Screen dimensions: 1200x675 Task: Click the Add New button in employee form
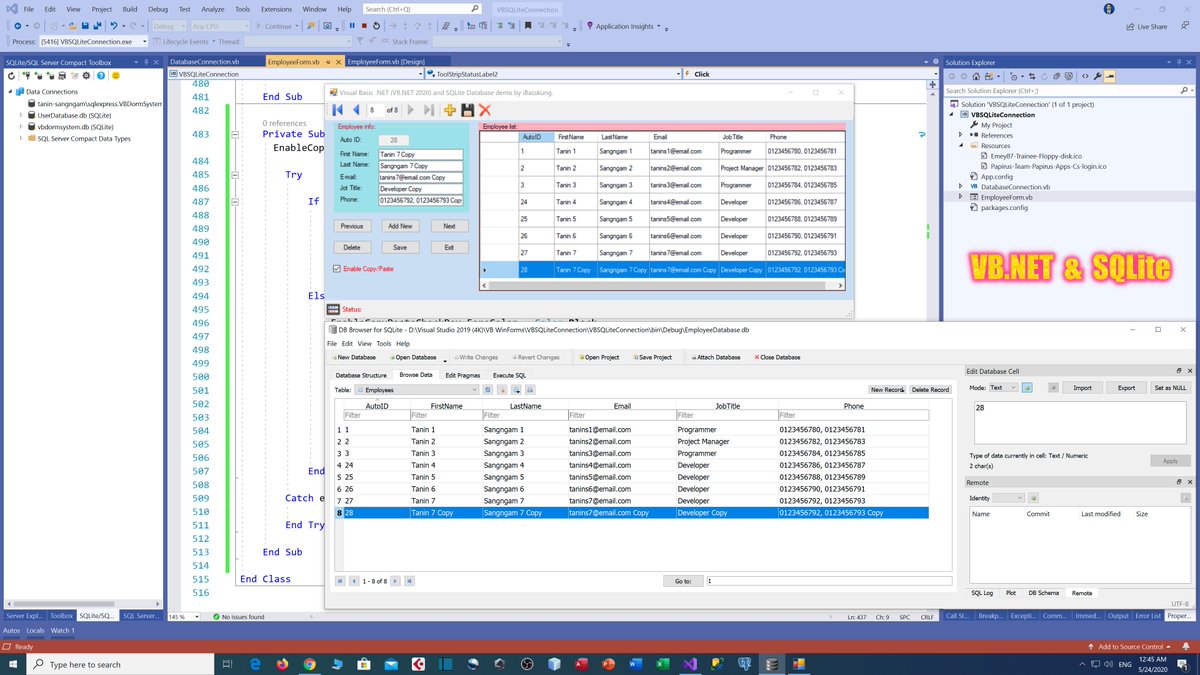pyautogui.click(x=400, y=226)
